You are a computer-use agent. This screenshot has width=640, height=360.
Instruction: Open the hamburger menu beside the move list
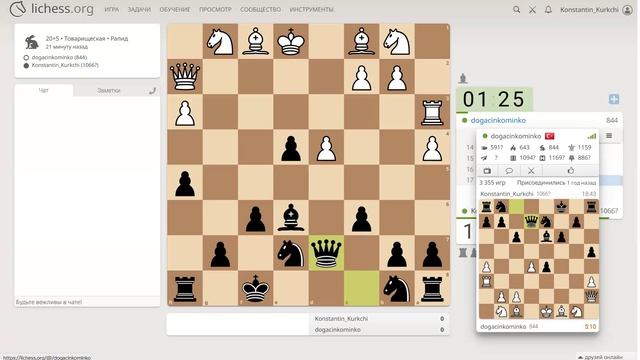click(x=609, y=136)
